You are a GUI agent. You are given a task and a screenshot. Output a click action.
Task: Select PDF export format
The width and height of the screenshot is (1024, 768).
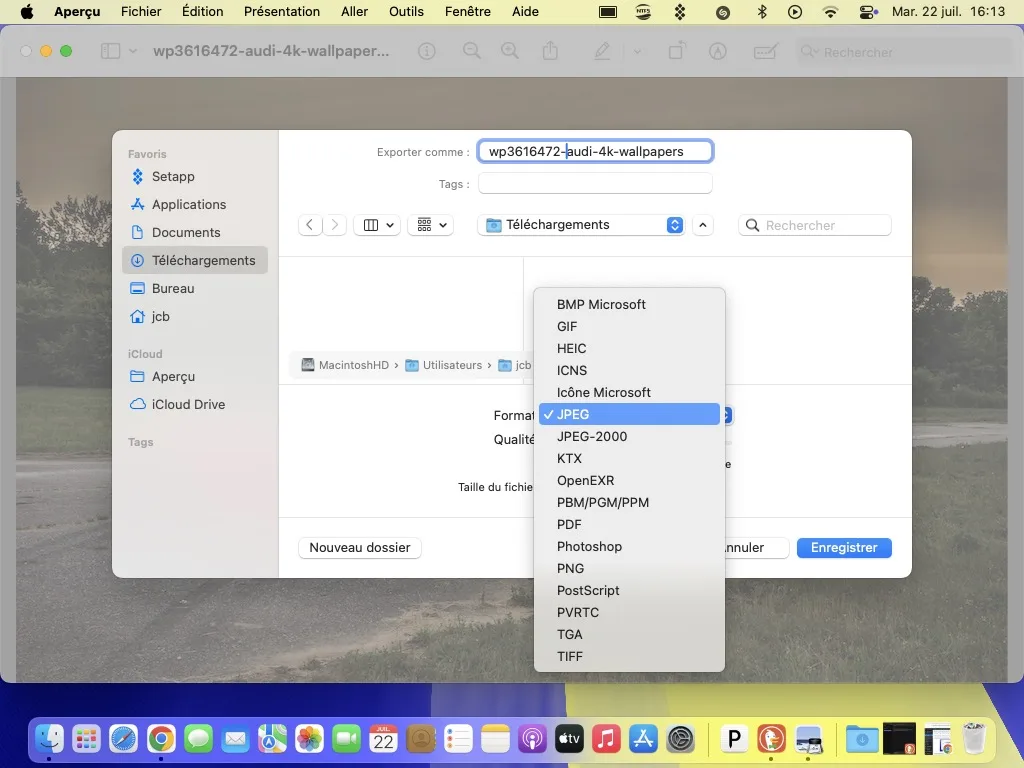(x=629, y=524)
